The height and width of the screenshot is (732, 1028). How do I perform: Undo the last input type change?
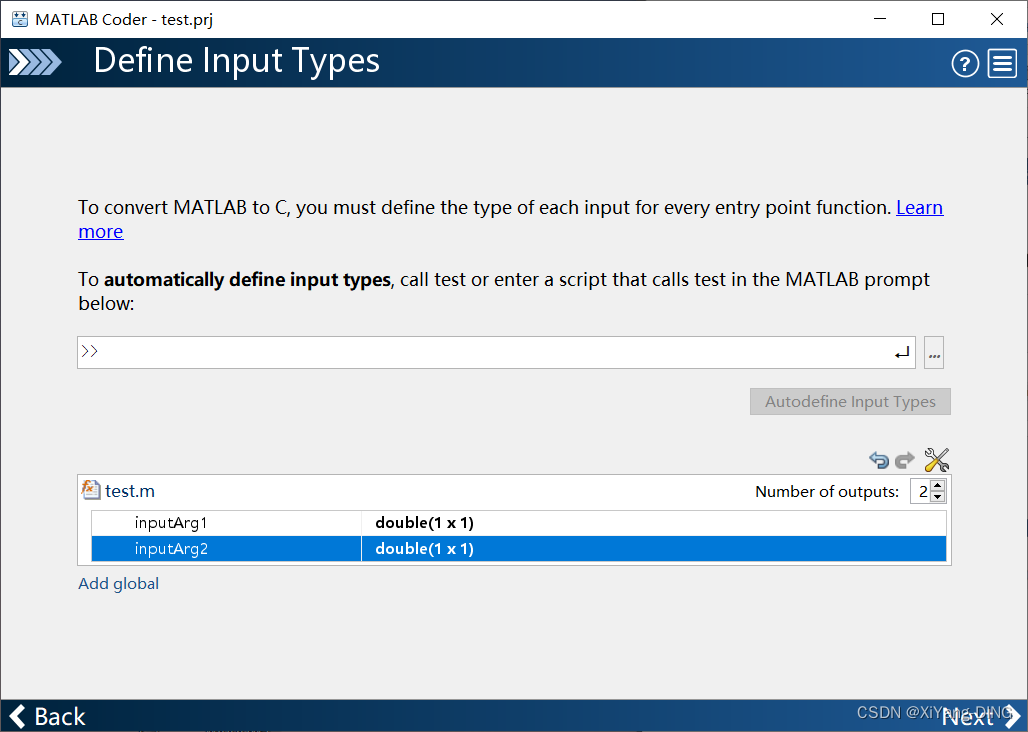click(878, 460)
